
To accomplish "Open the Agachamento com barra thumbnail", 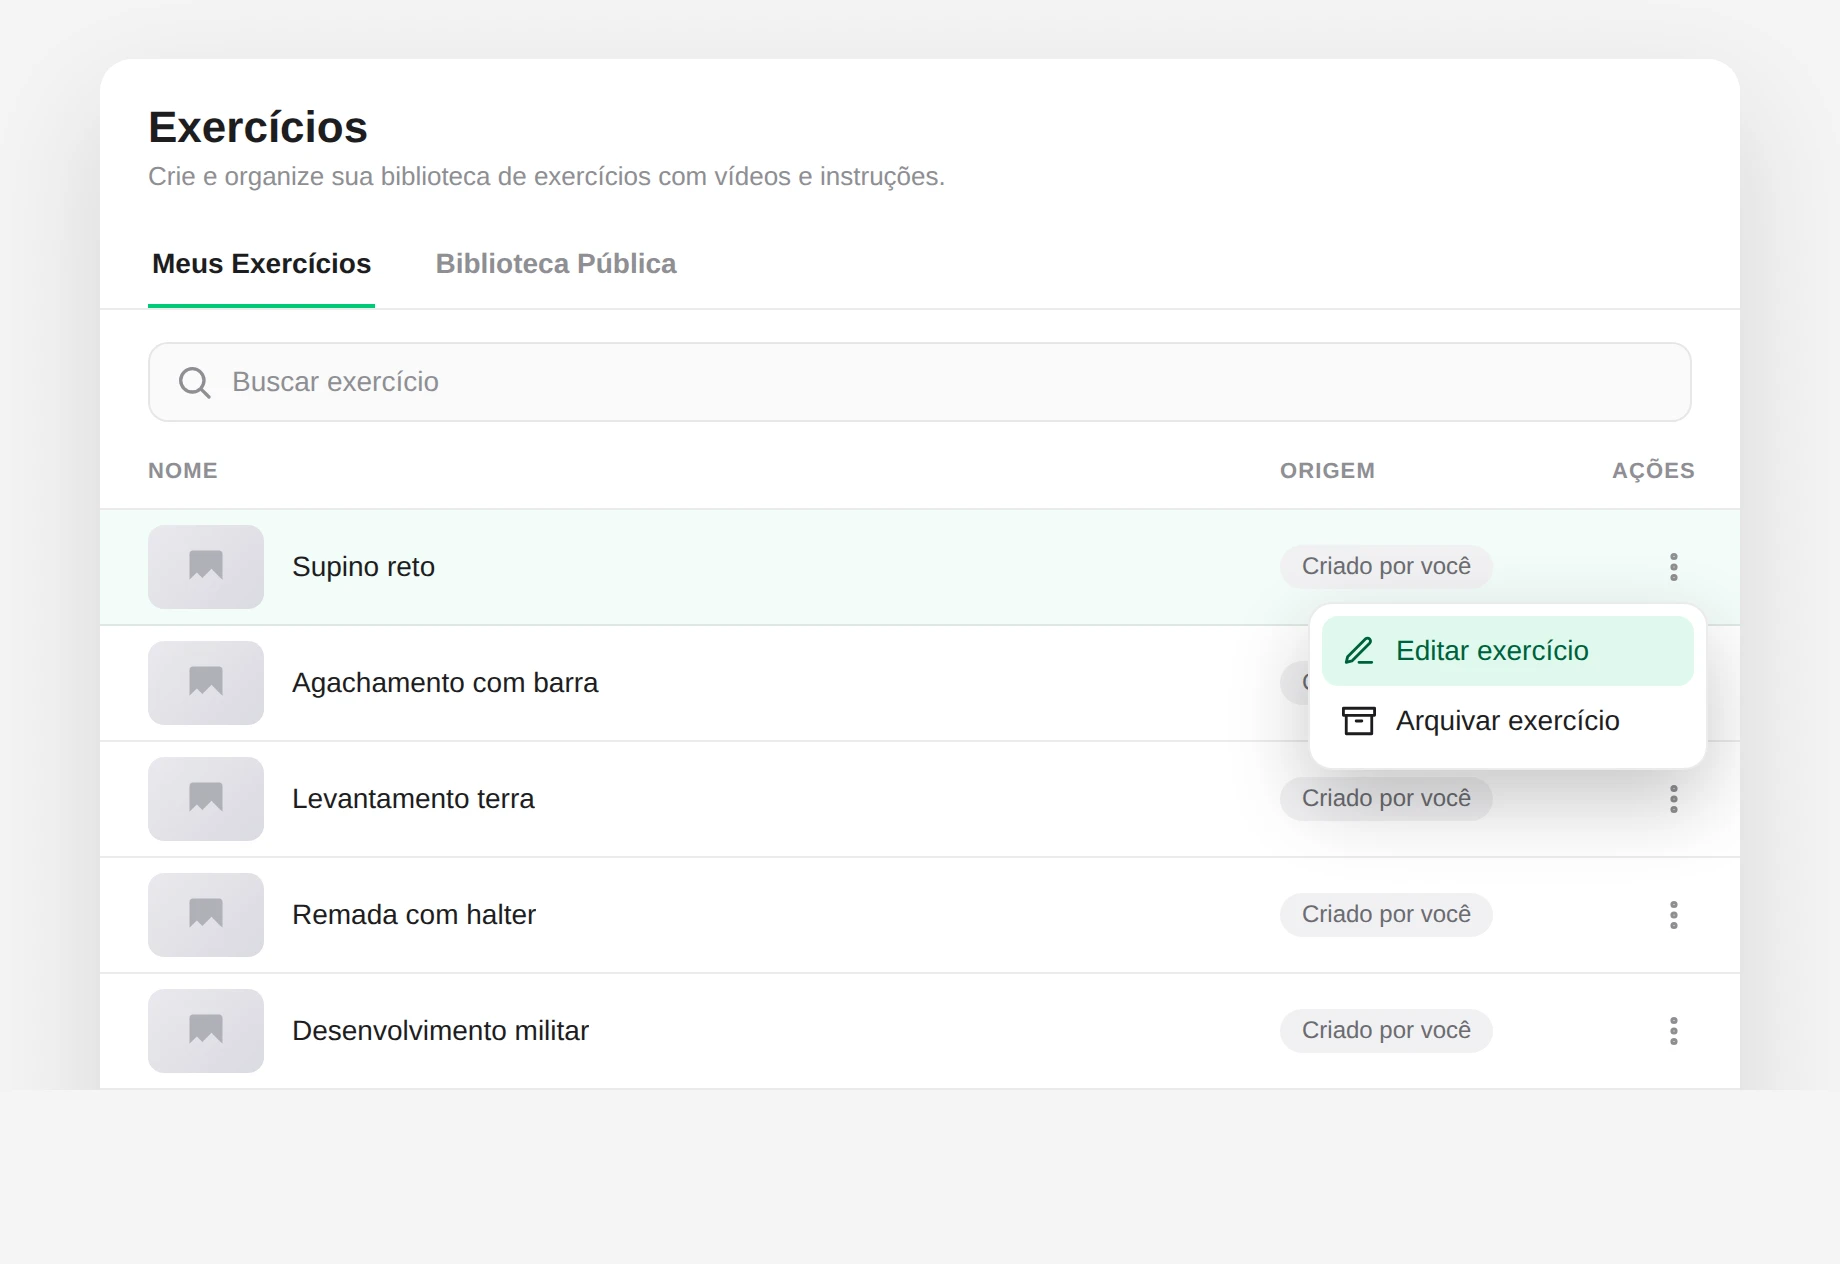I will (x=206, y=683).
